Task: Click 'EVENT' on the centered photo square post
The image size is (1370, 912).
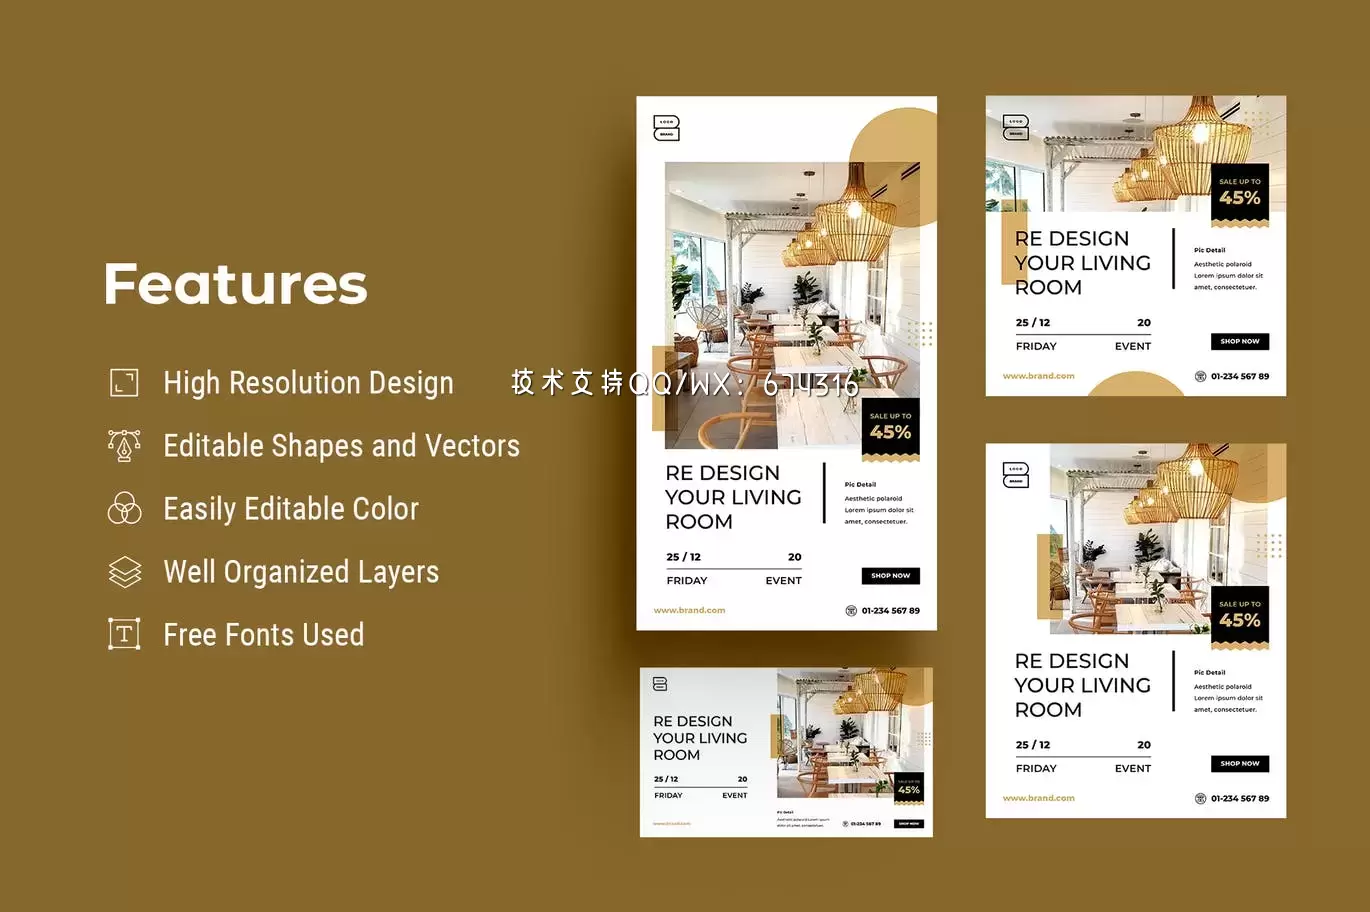Action: tap(1133, 768)
